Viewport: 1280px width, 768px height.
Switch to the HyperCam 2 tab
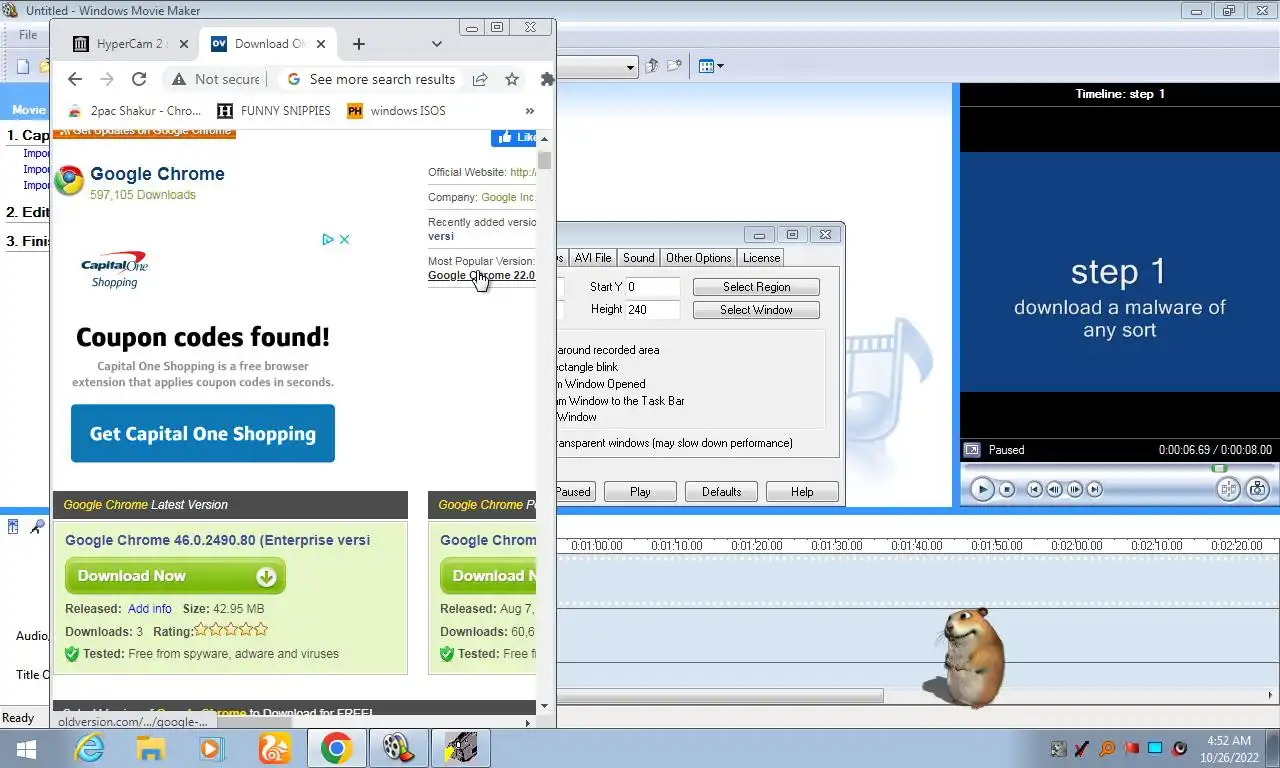[x=132, y=44]
